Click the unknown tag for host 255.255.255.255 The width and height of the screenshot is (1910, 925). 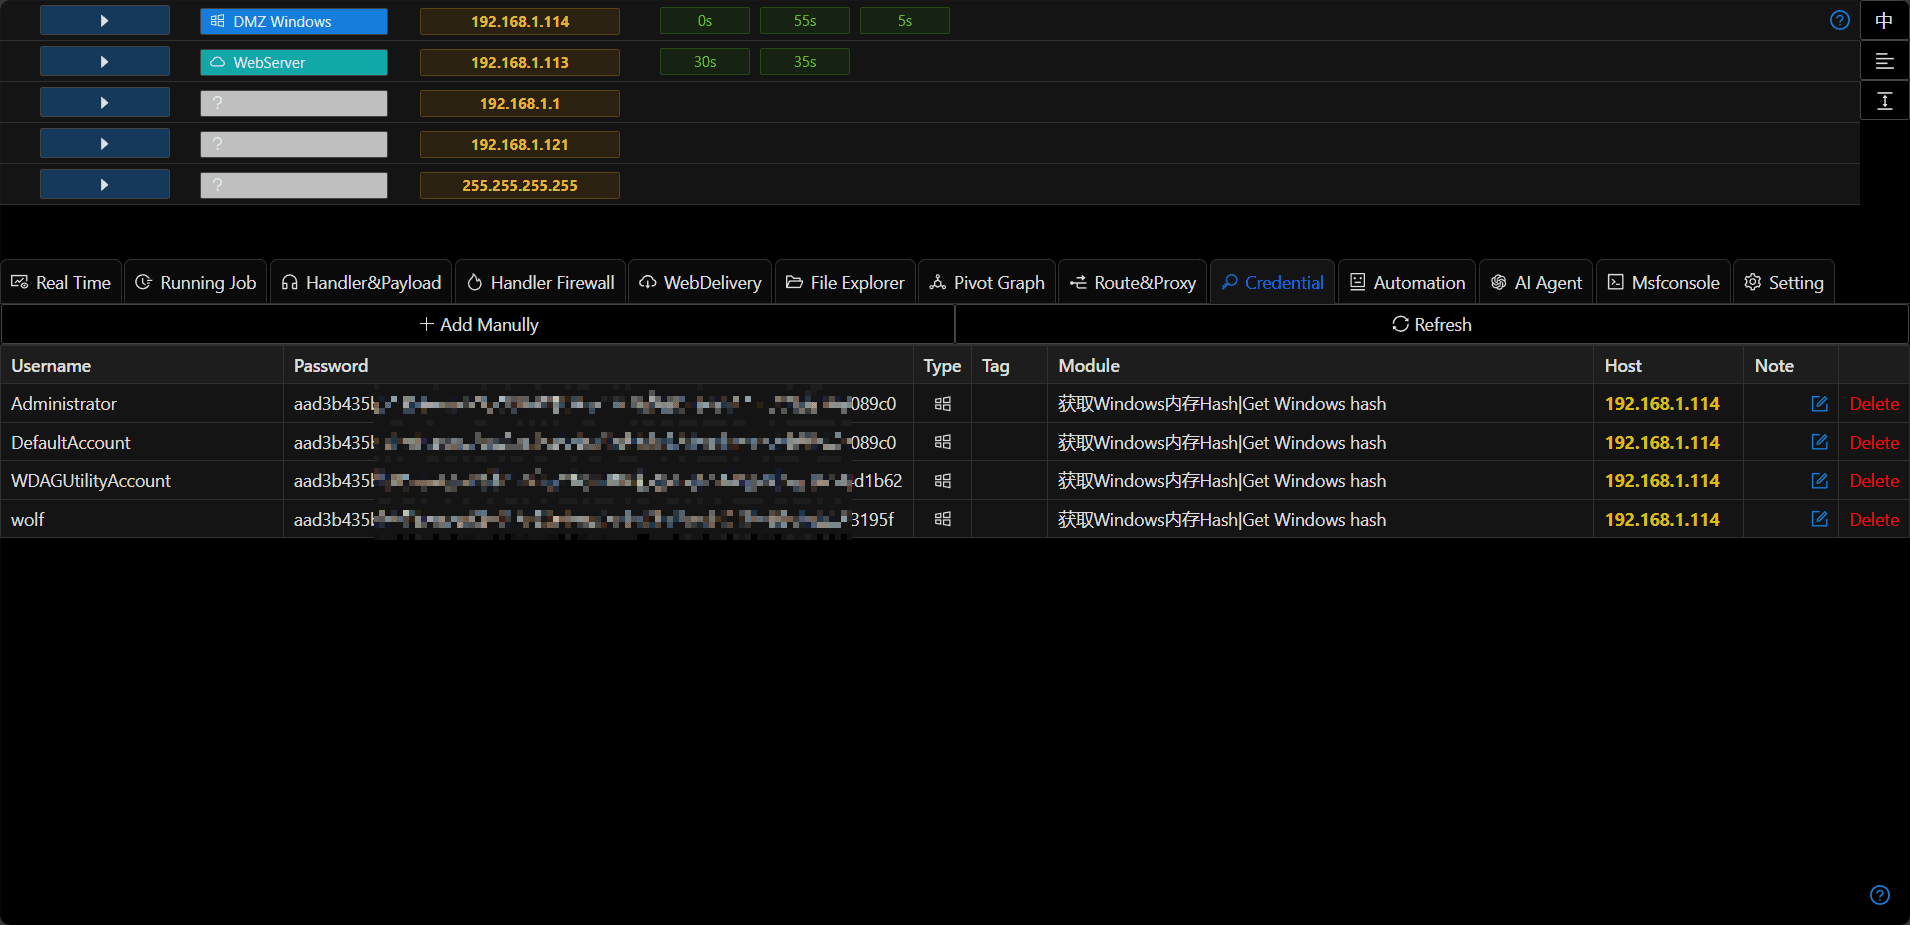click(294, 185)
